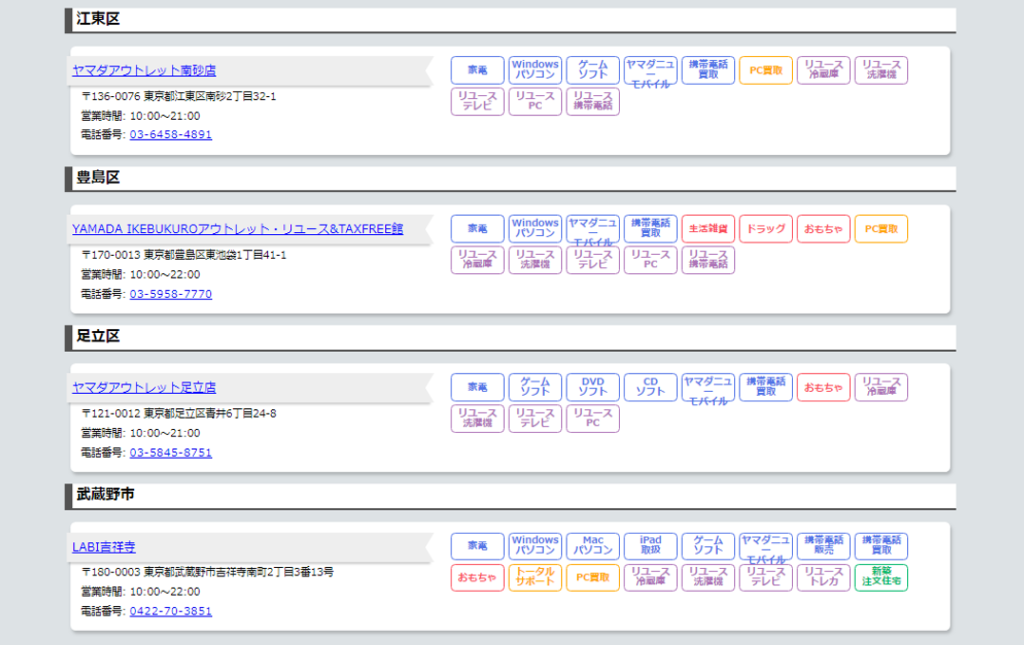Click 家電 tag for 足立店

477,387
